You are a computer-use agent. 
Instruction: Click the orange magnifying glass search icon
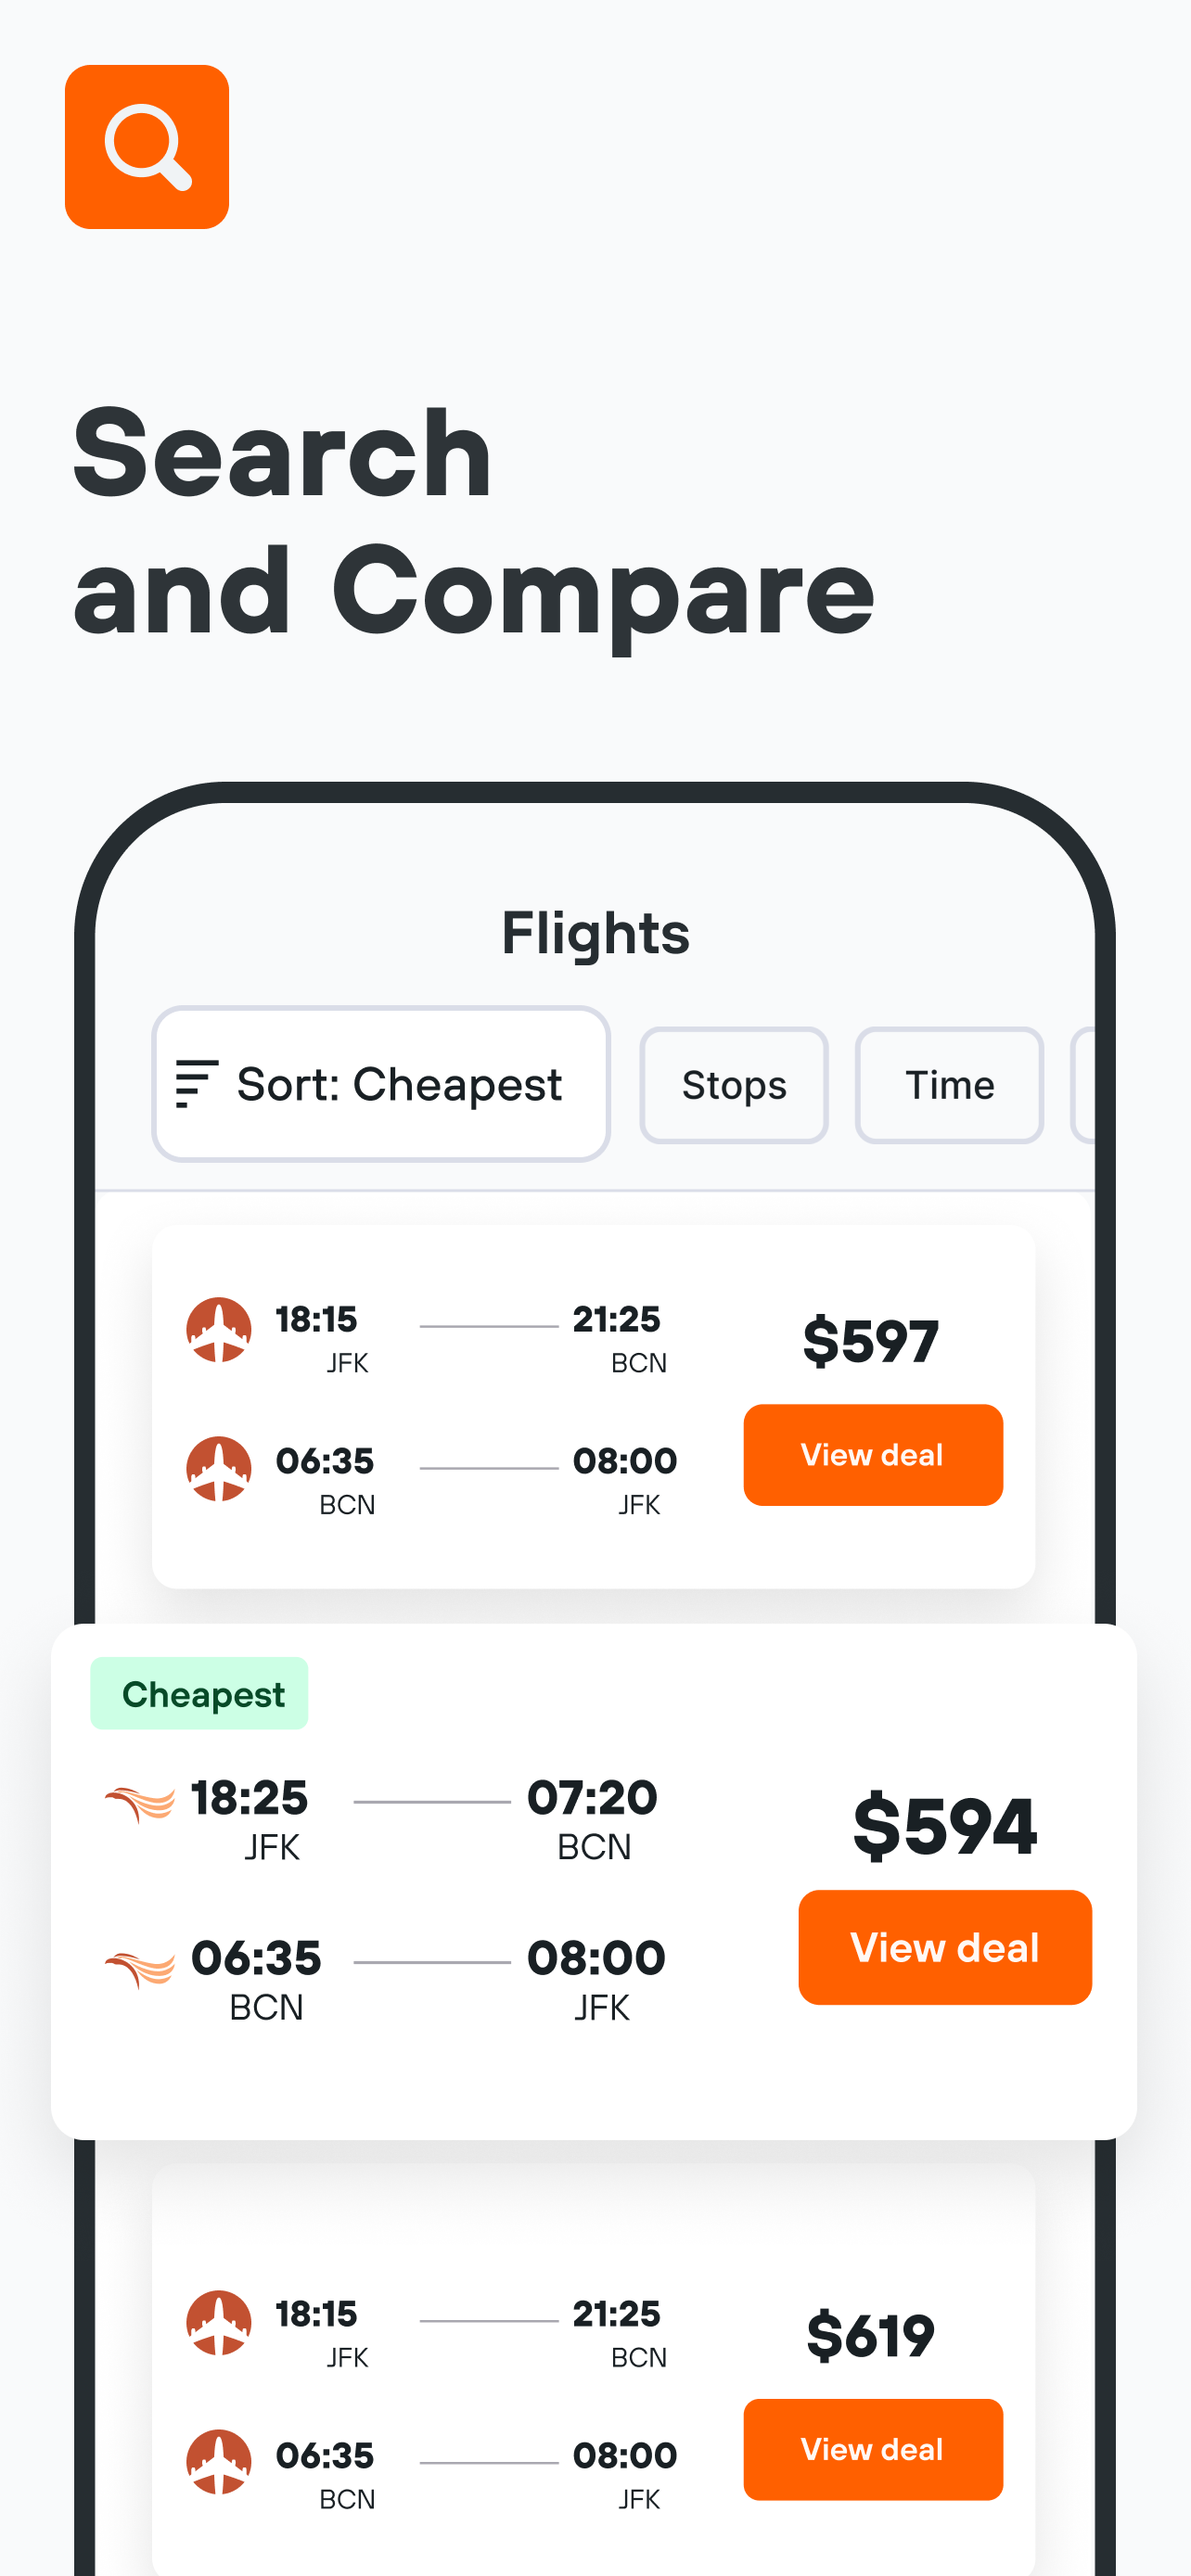[147, 147]
